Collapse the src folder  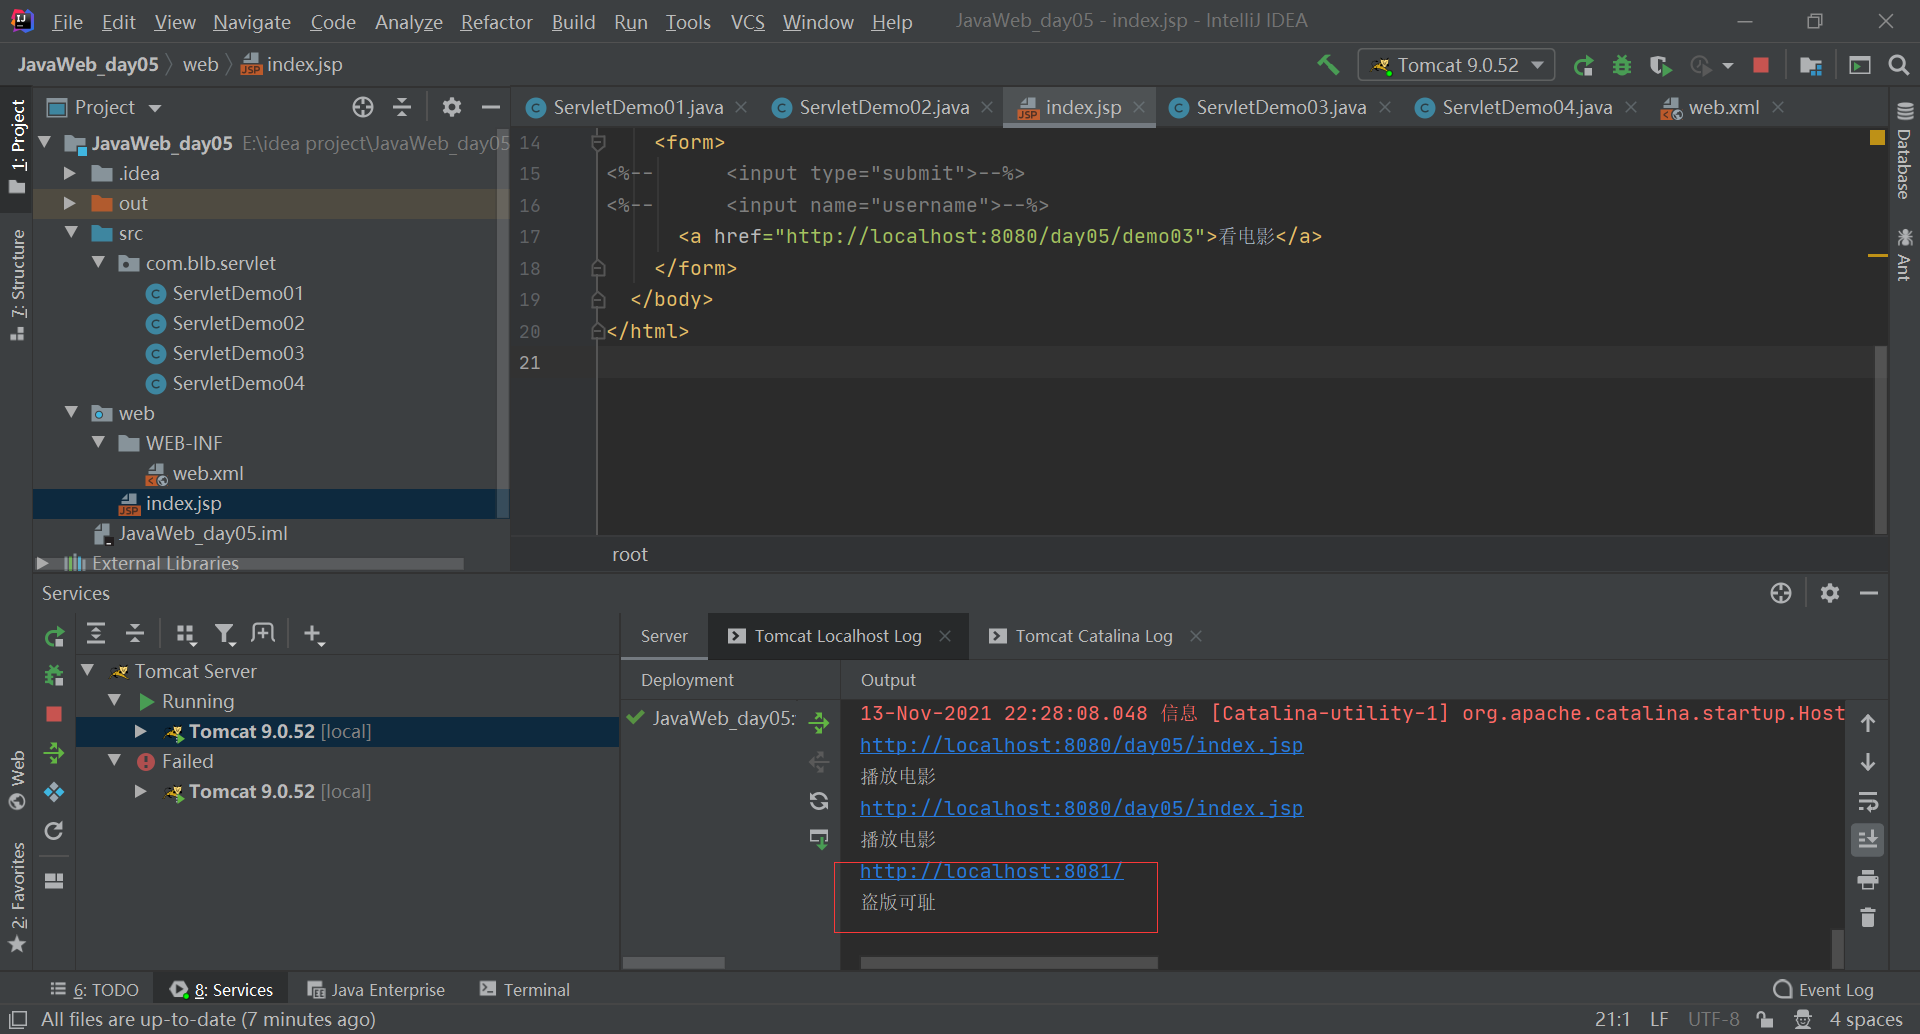click(x=71, y=233)
